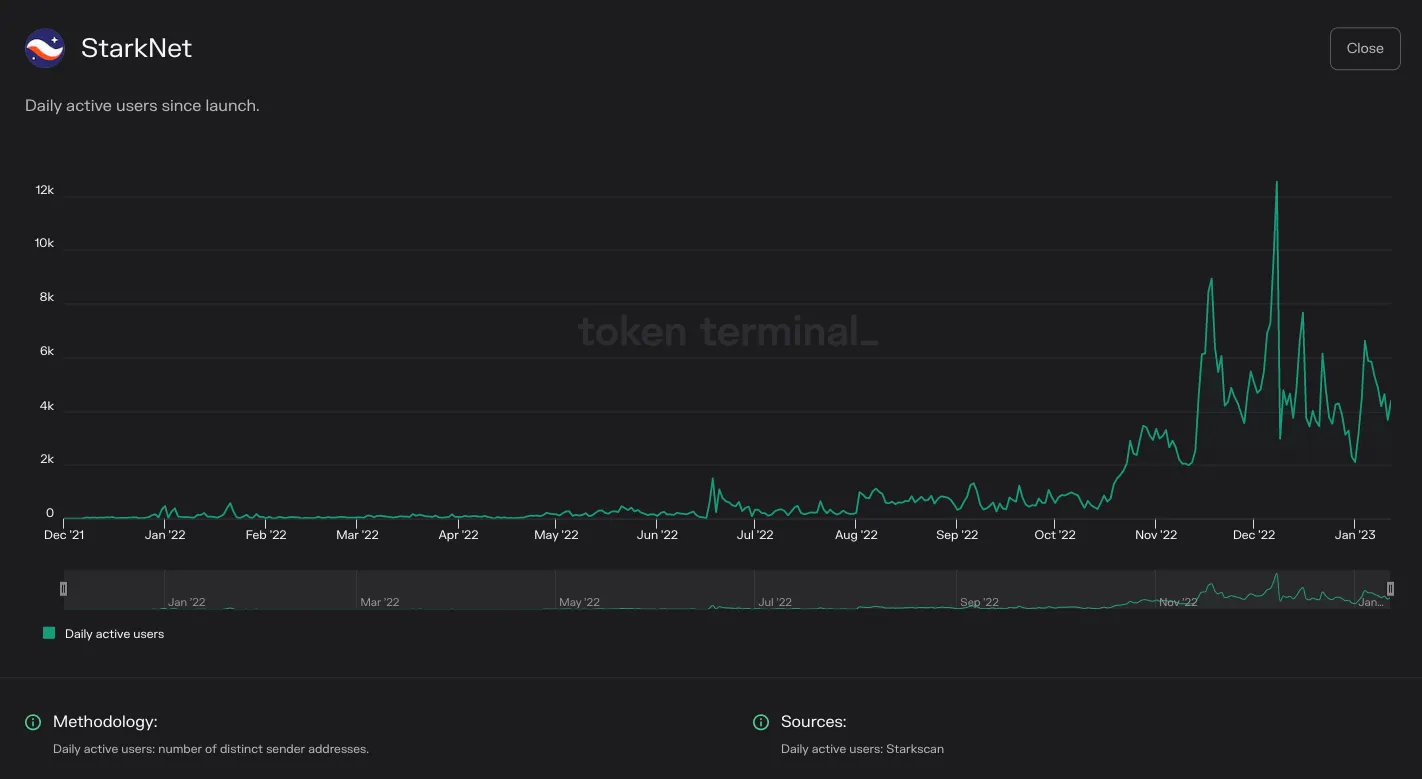Click the Feb '22 x-axis label
The image size is (1422, 779).
point(265,535)
